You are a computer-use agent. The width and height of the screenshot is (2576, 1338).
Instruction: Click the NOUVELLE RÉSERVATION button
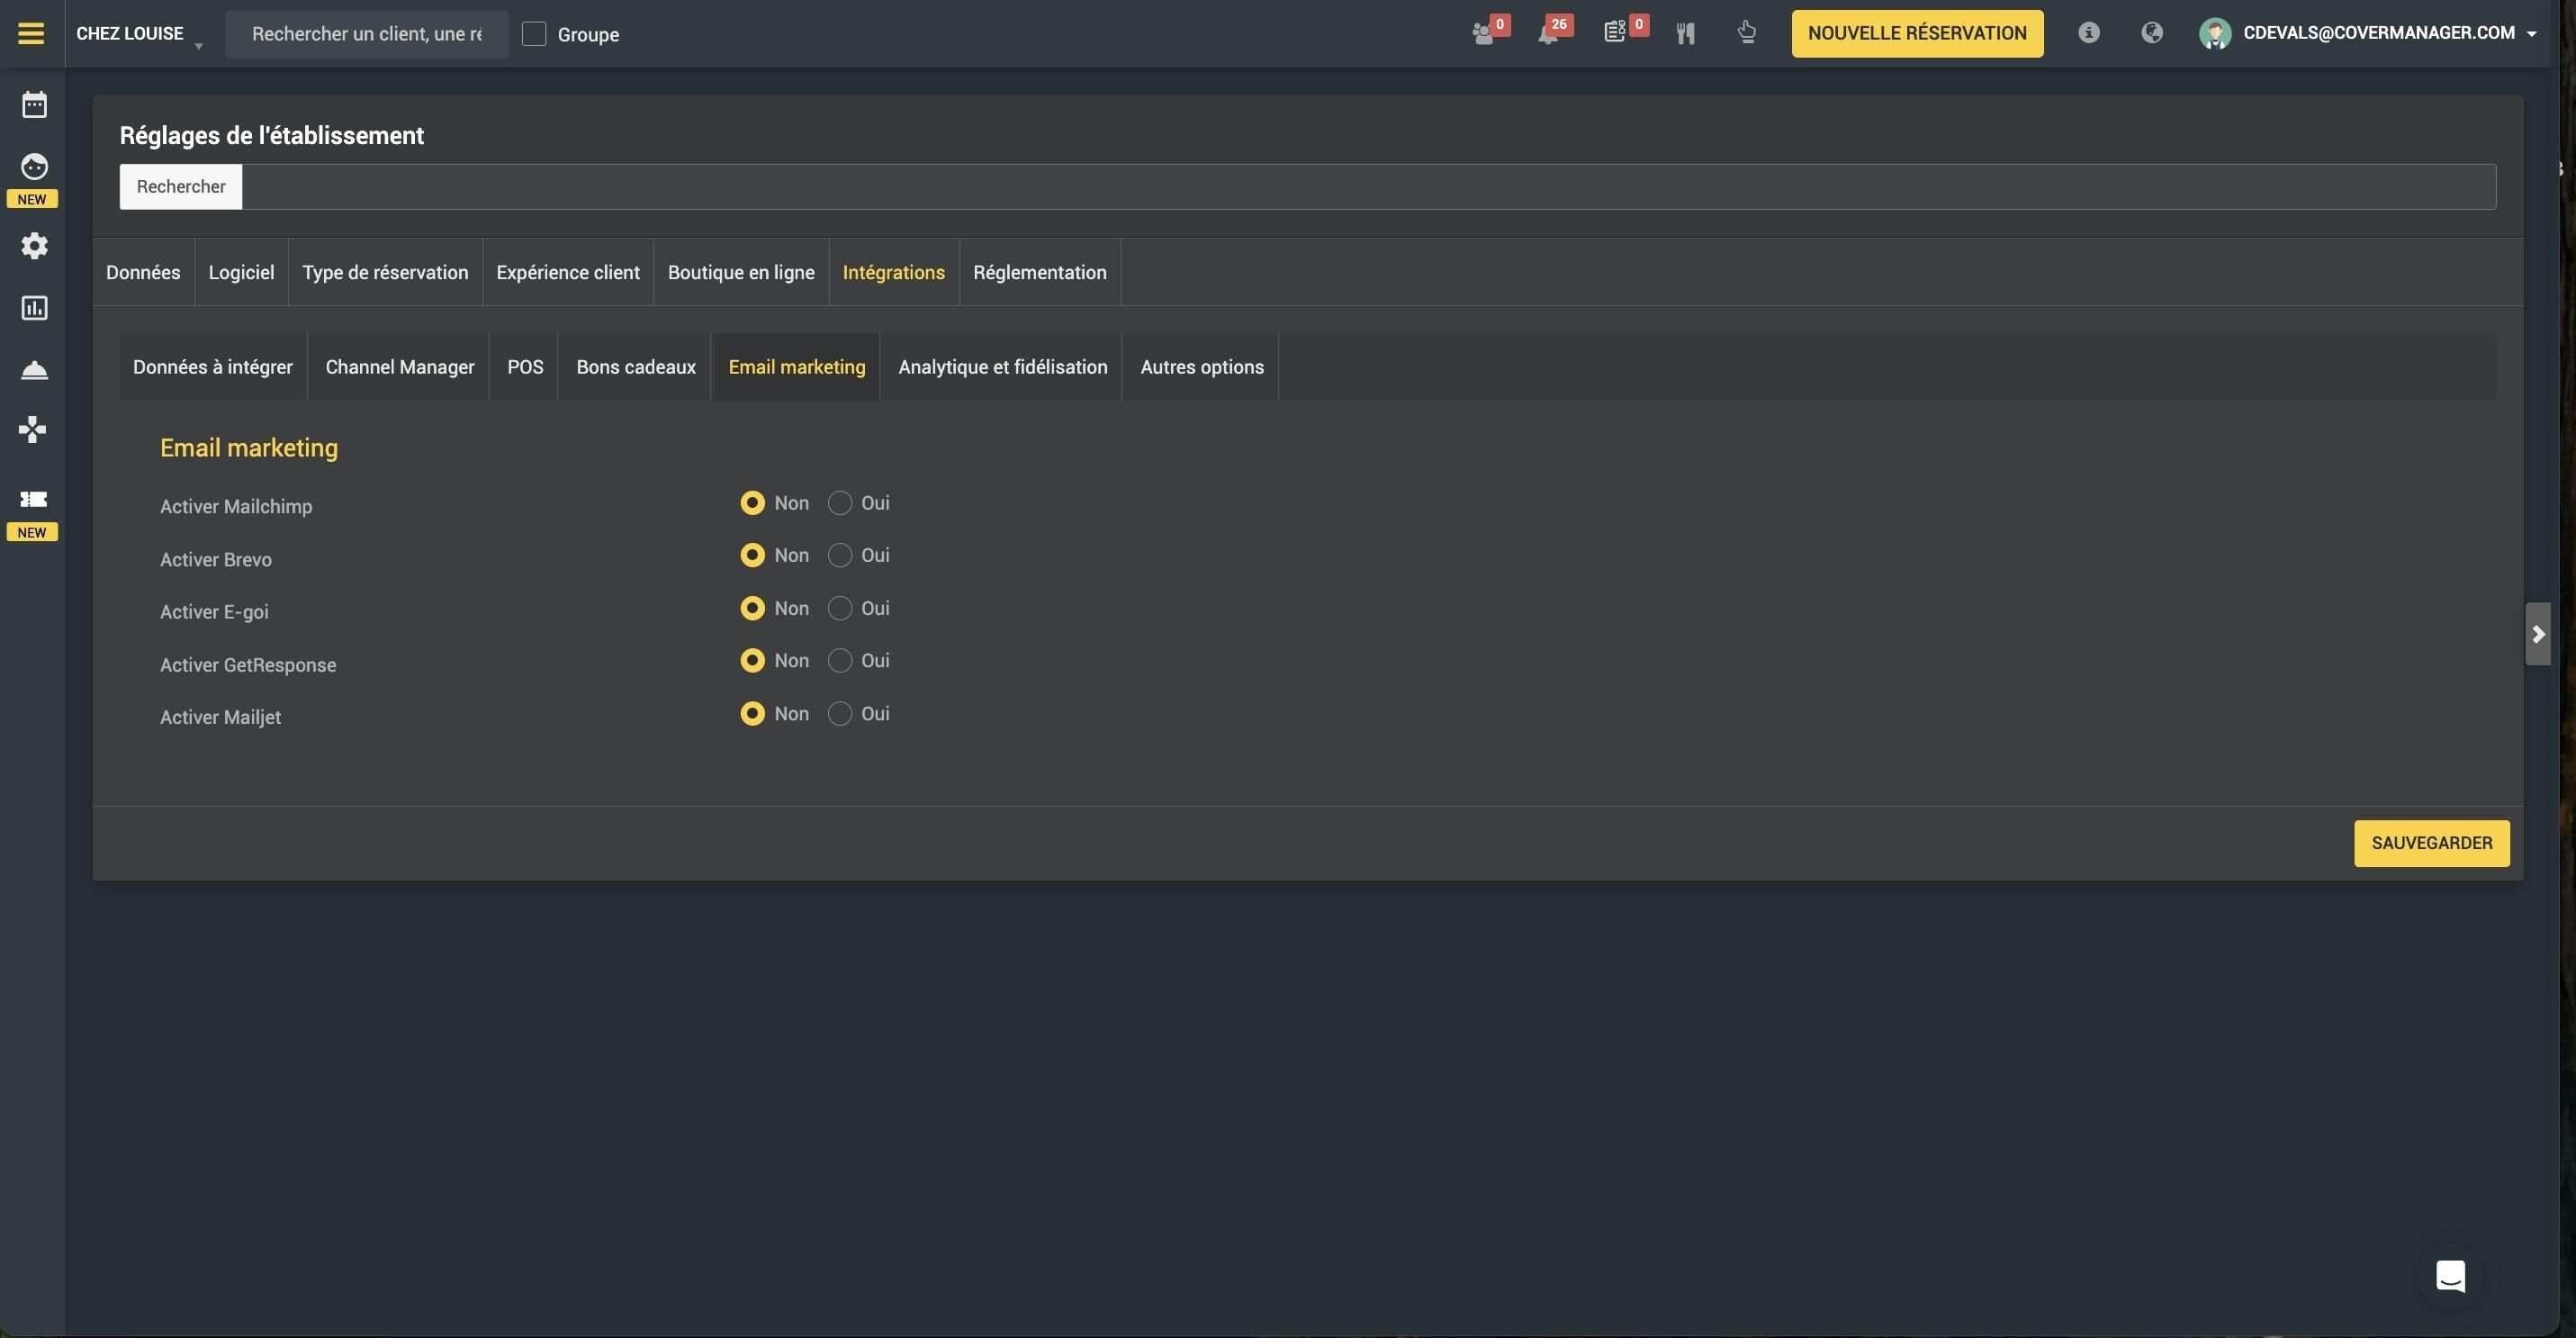1916,33
